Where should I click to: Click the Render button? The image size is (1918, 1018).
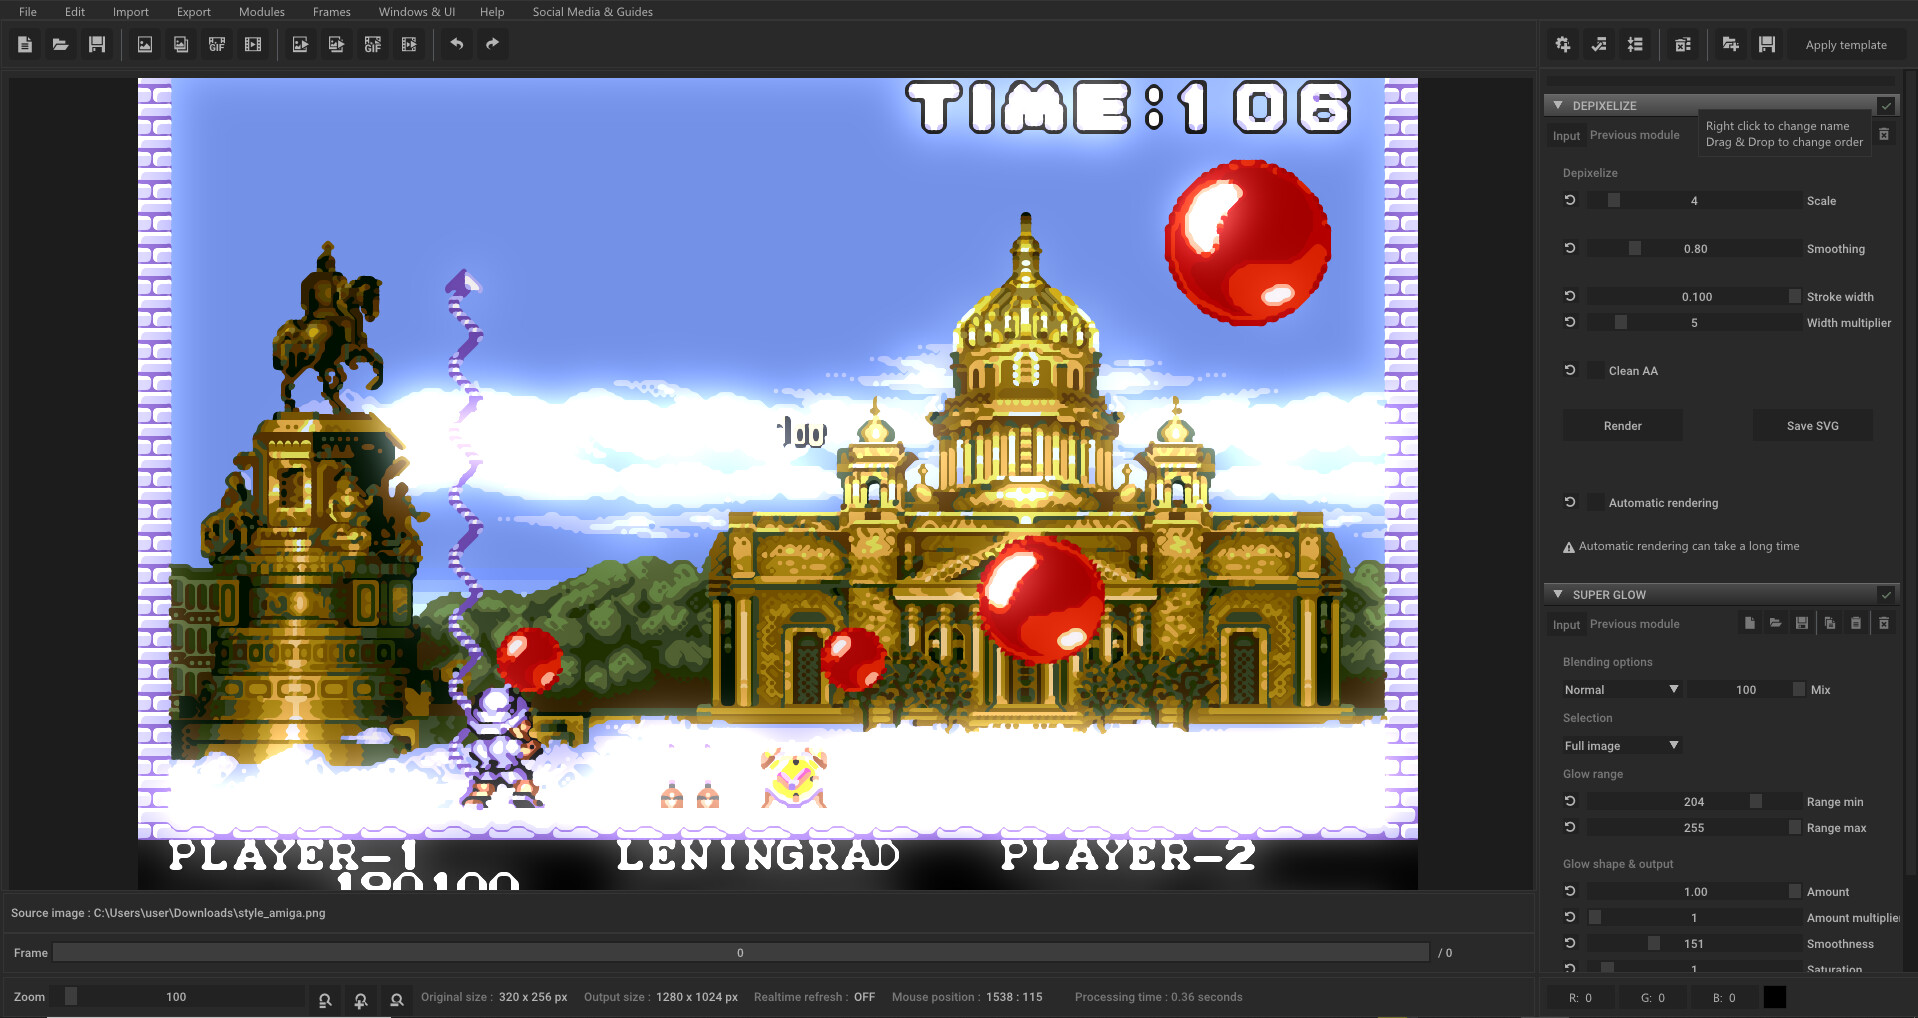click(x=1622, y=425)
